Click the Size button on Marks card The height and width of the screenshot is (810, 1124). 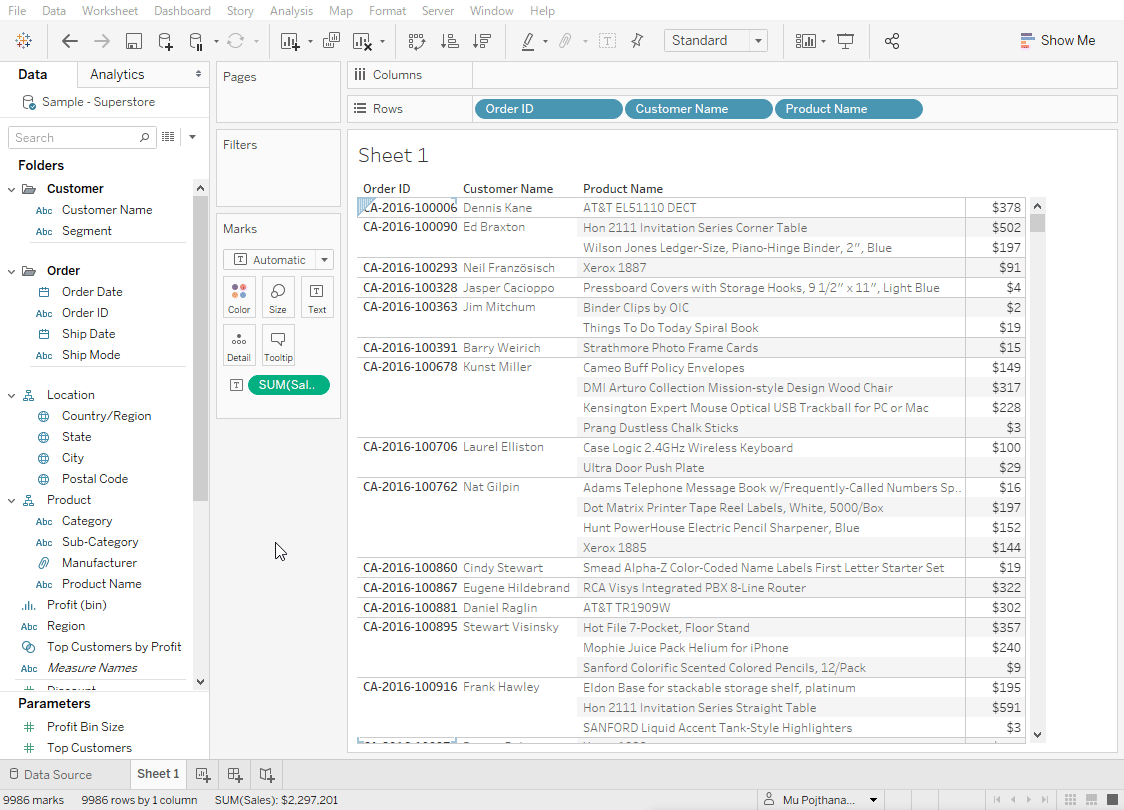click(x=277, y=297)
